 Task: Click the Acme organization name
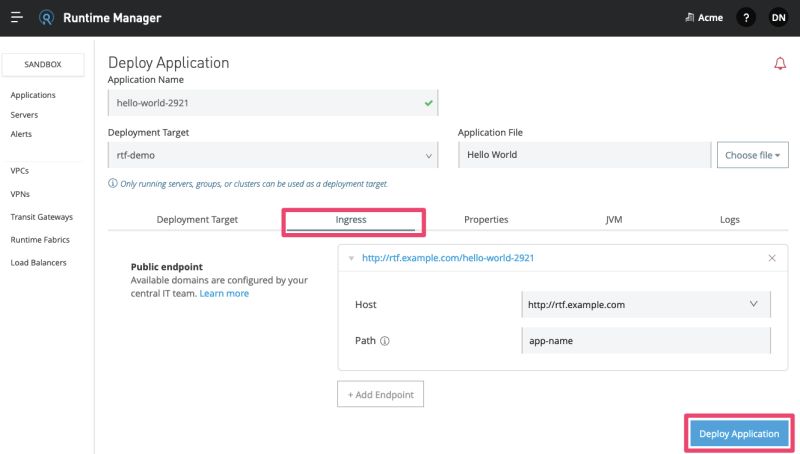[x=710, y=18]
